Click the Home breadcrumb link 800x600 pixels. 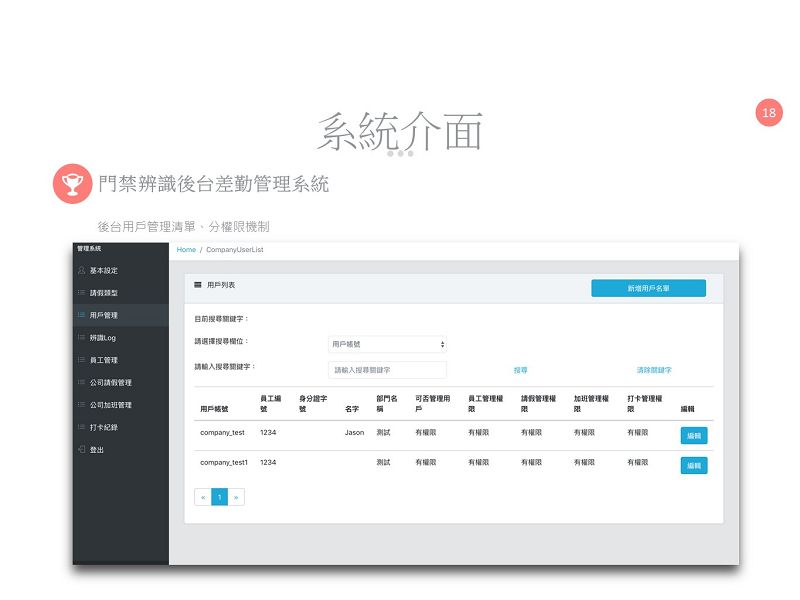(186, 249)
